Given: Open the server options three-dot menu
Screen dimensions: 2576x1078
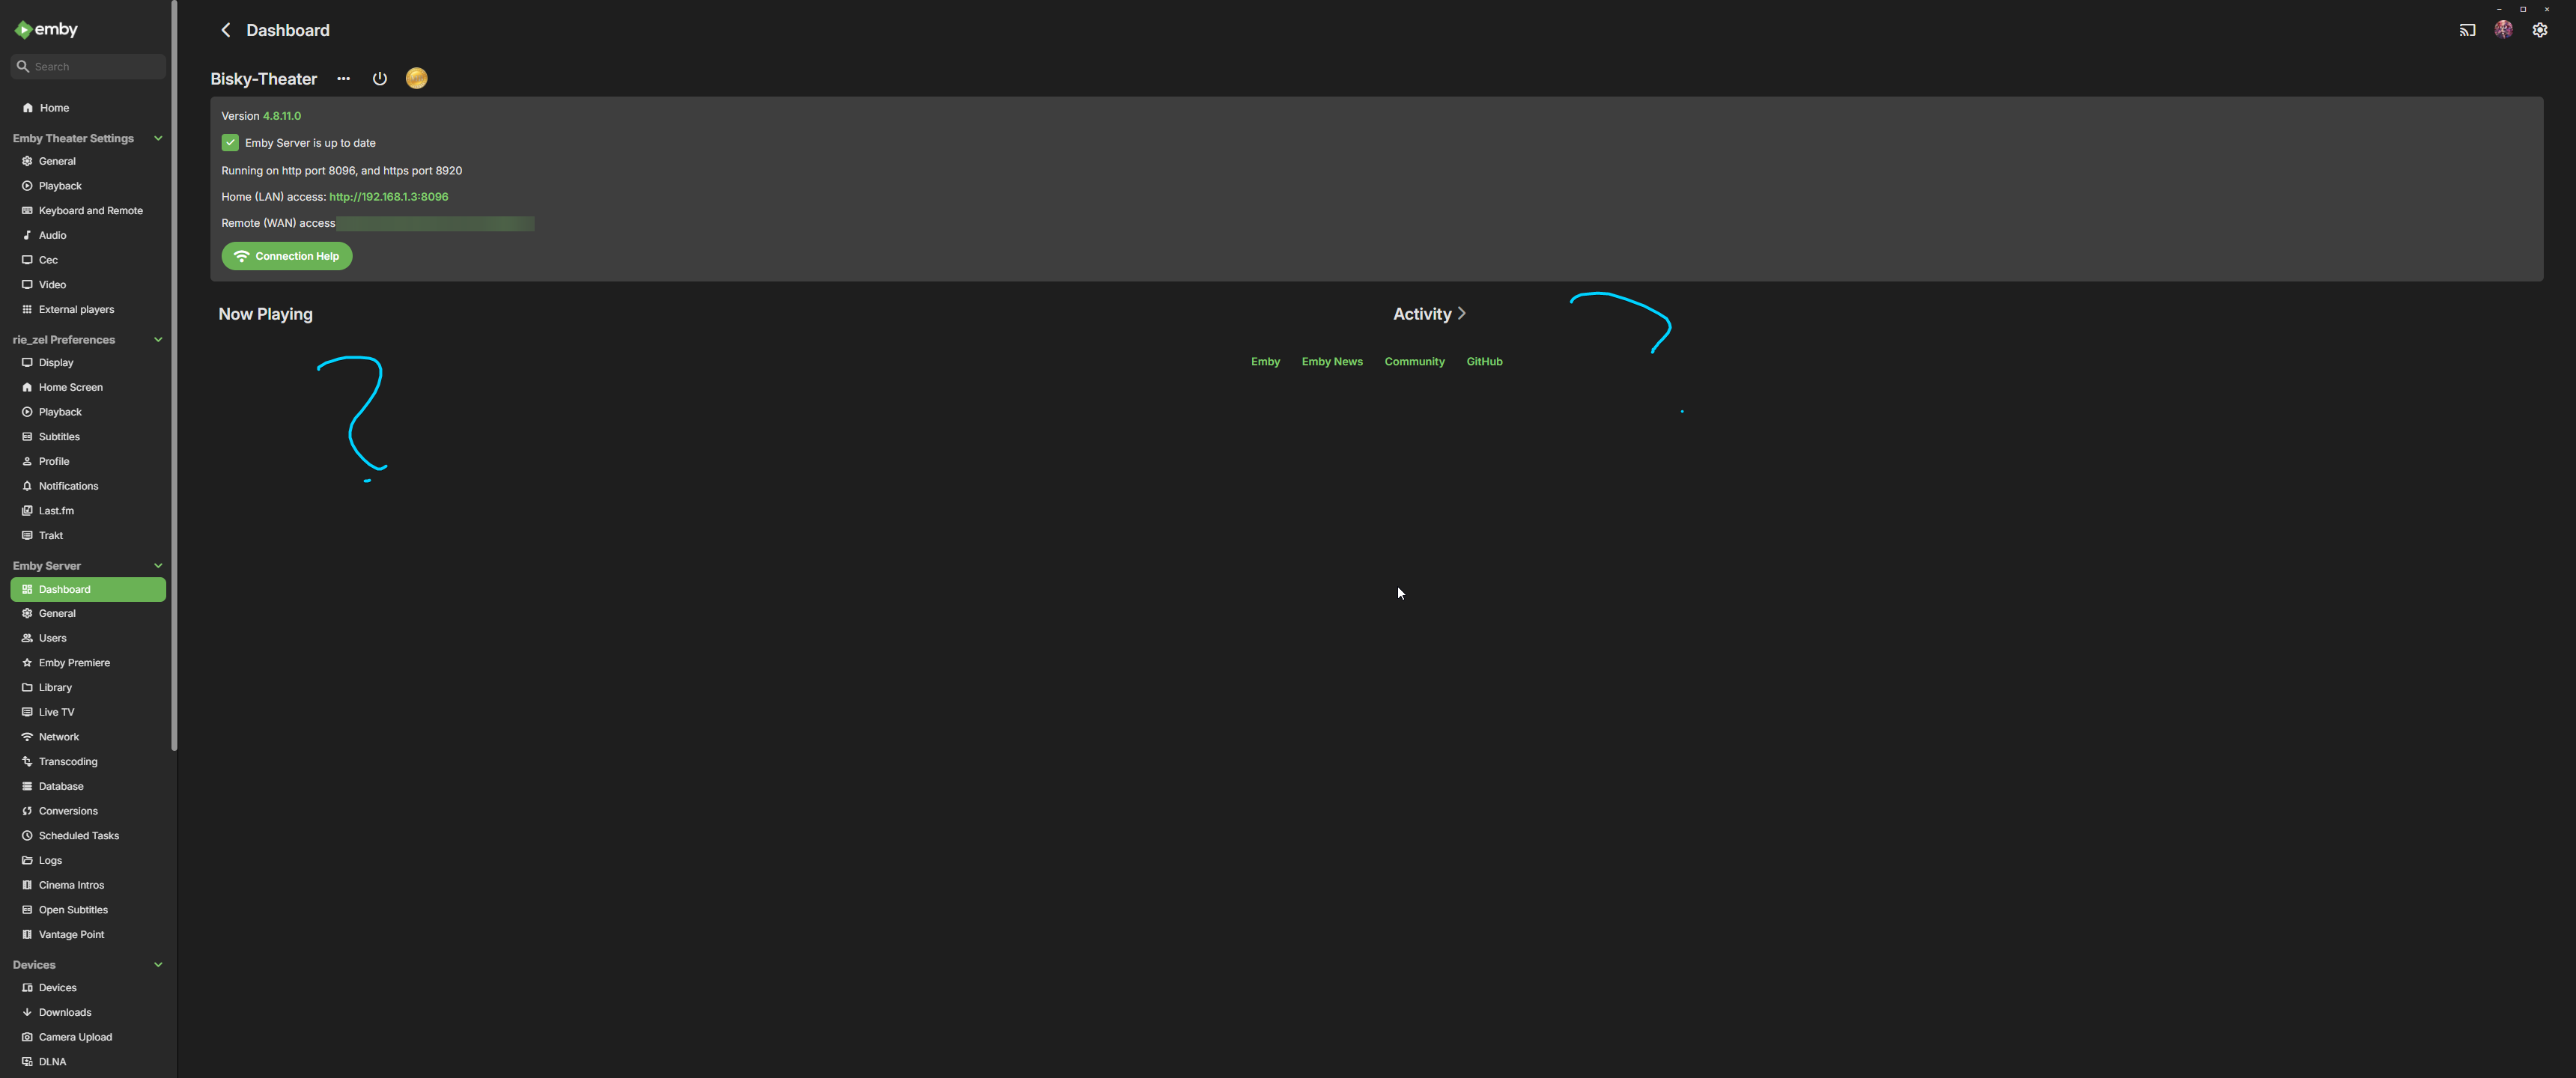Looking at the screenshot, I should coord(343,79).
